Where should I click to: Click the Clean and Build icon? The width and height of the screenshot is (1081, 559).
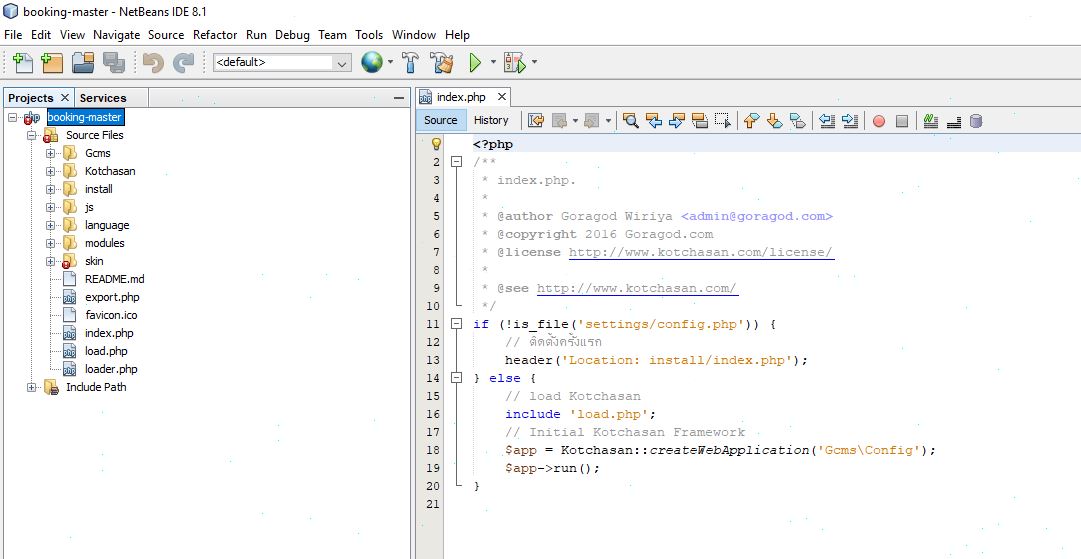[442, 63]
